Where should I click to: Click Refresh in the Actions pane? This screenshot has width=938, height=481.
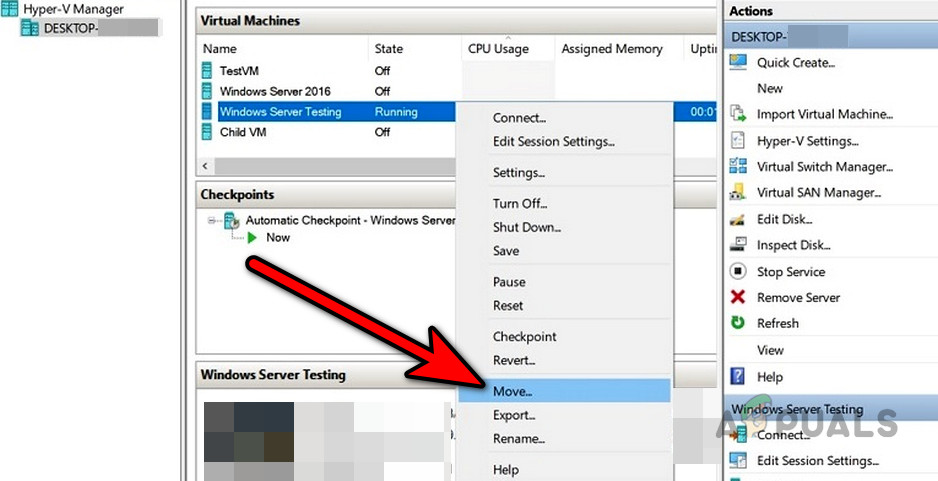(778, 324)
